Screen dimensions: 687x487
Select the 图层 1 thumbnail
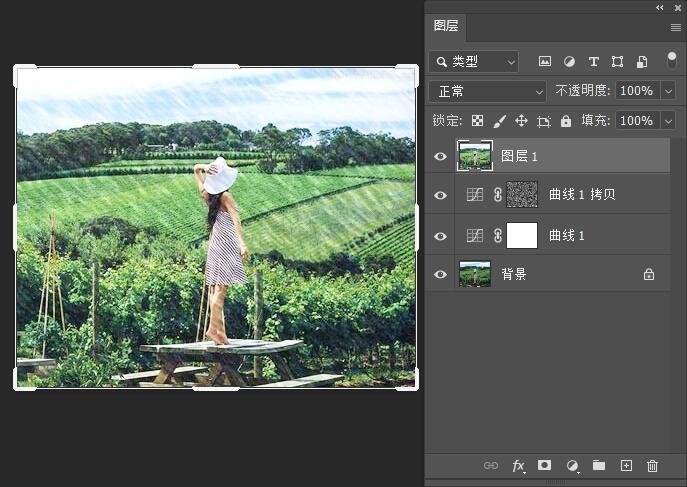[x=475, y=156]
